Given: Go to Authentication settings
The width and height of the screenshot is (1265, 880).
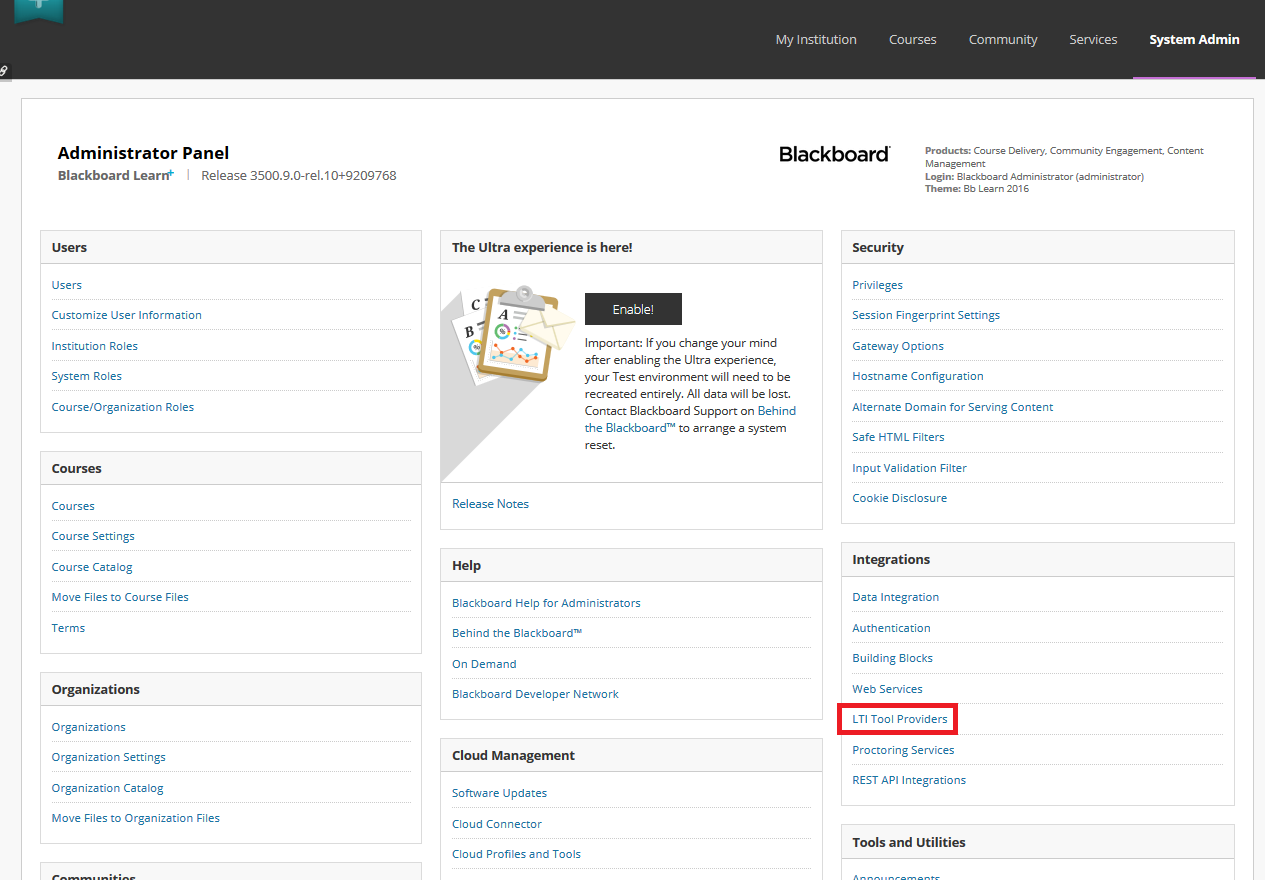Looking at the screenshot, I should coord(891,628).
